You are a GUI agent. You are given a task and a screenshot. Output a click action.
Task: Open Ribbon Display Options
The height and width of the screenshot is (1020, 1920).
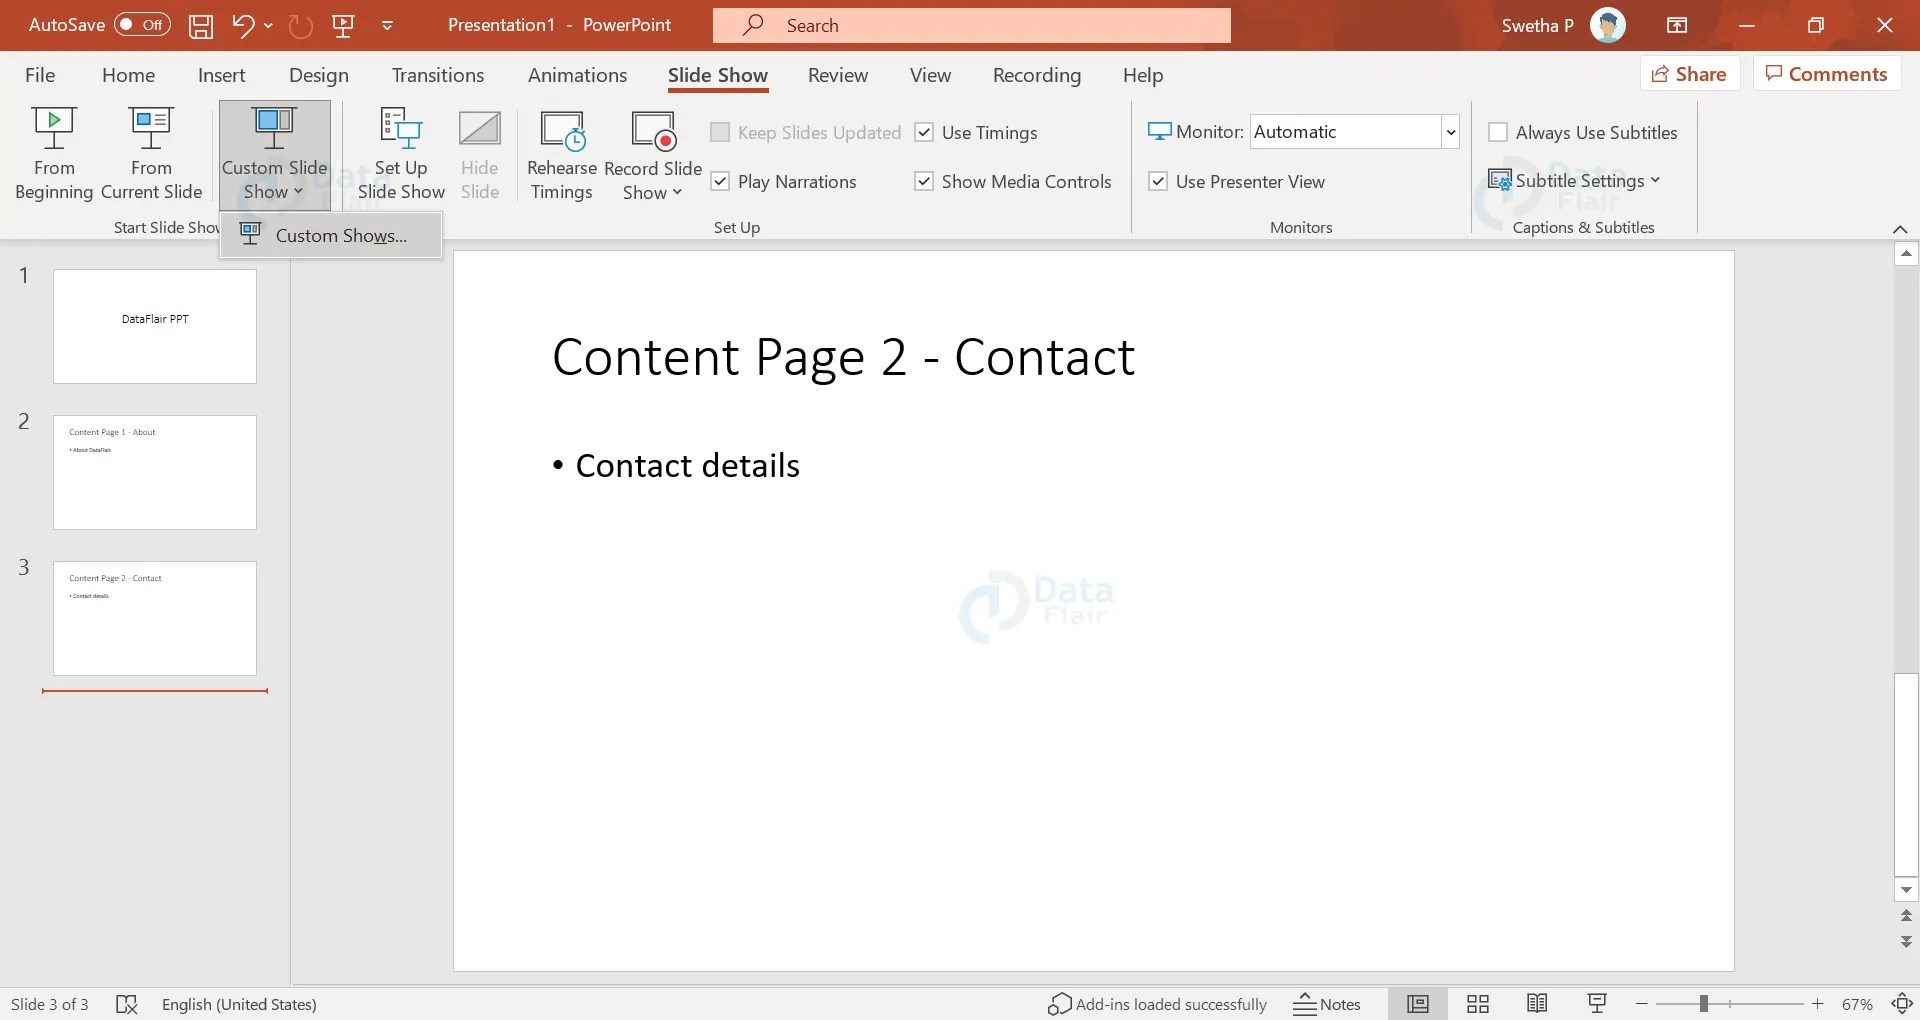click(x=1677, y=25)
